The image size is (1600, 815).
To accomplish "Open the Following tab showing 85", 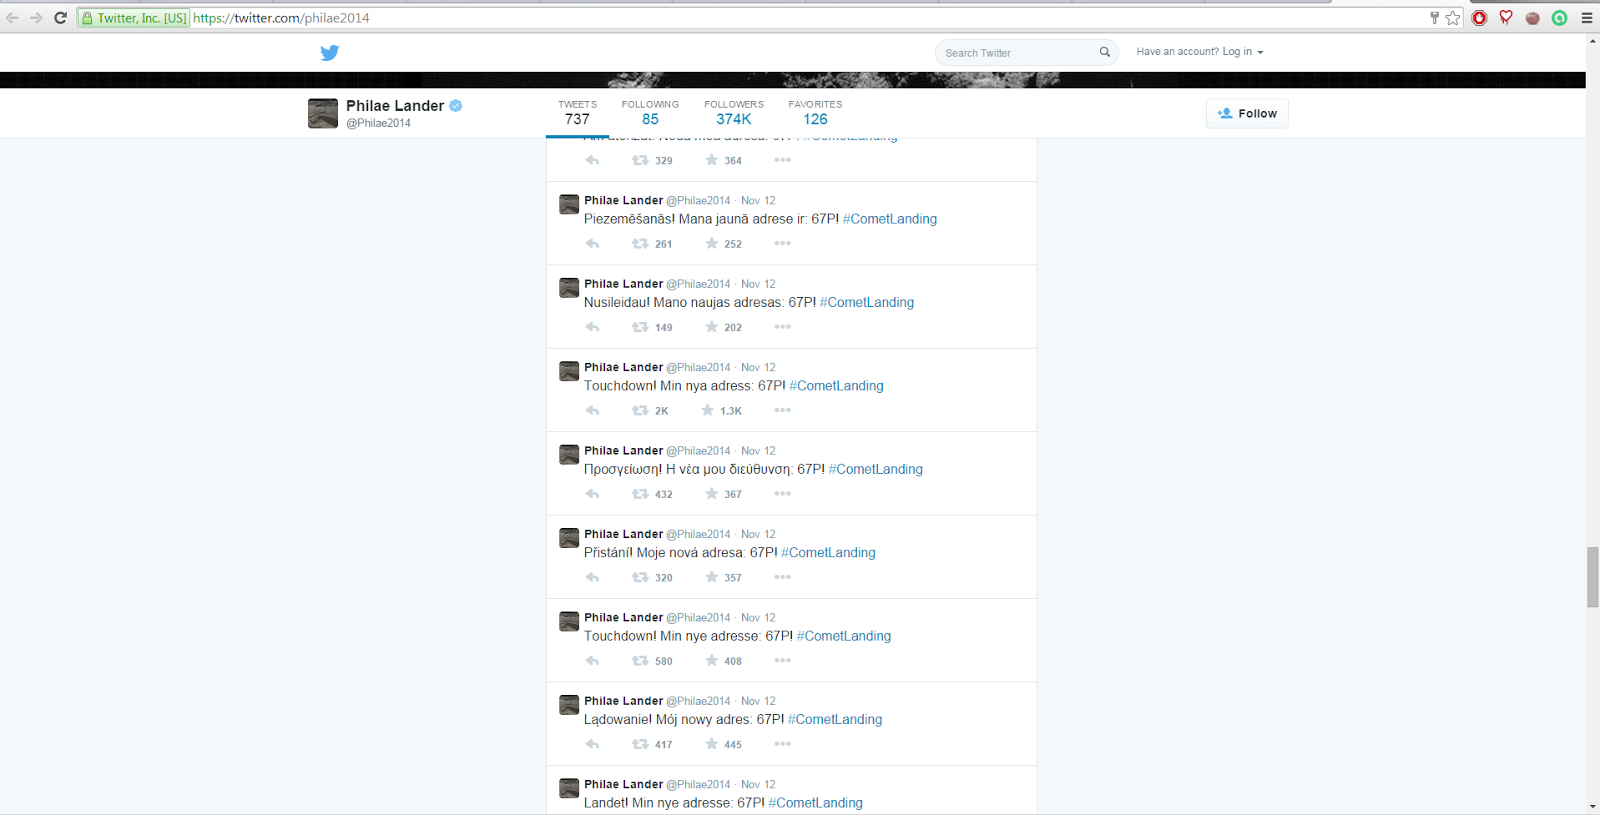I will pos(650,114).
